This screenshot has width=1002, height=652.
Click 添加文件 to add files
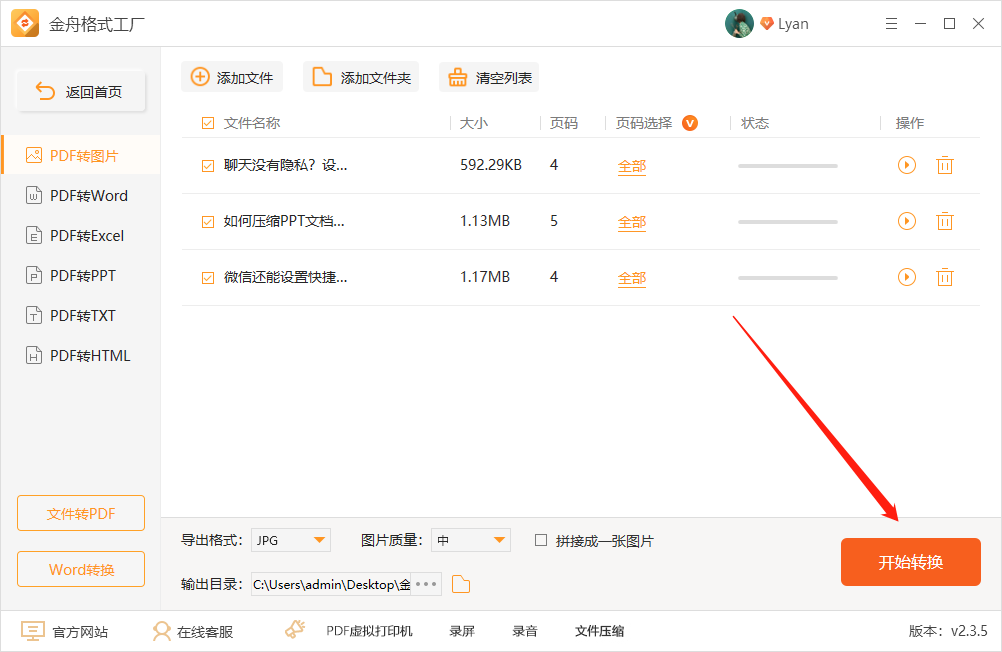point(232,77)
